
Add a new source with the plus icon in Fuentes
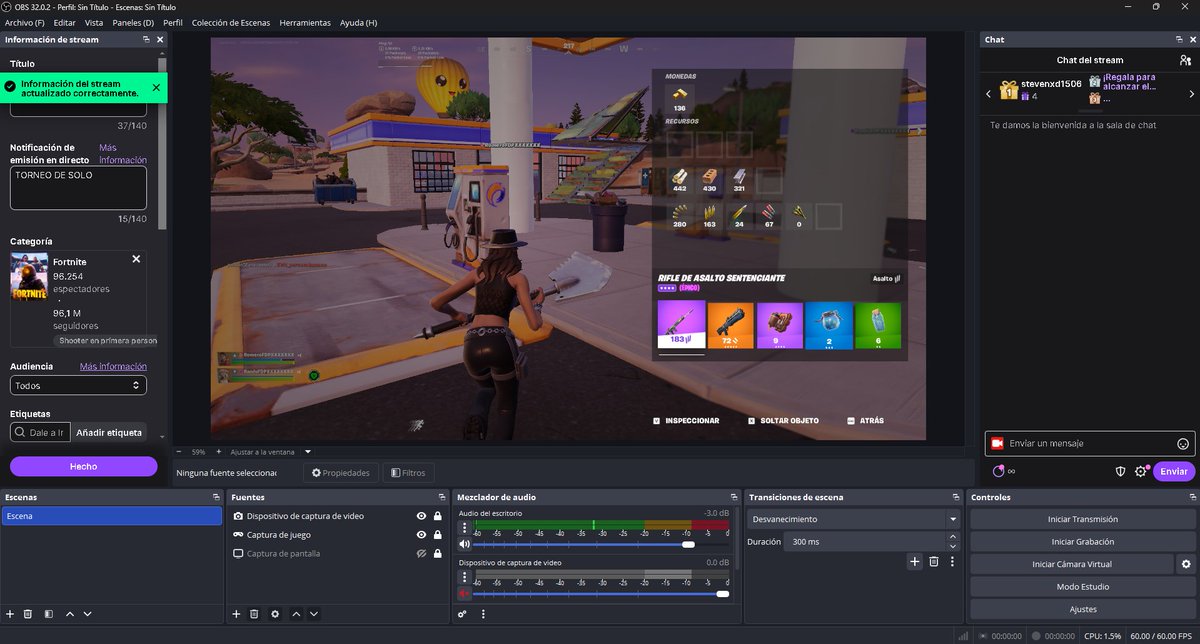point(236,614)
